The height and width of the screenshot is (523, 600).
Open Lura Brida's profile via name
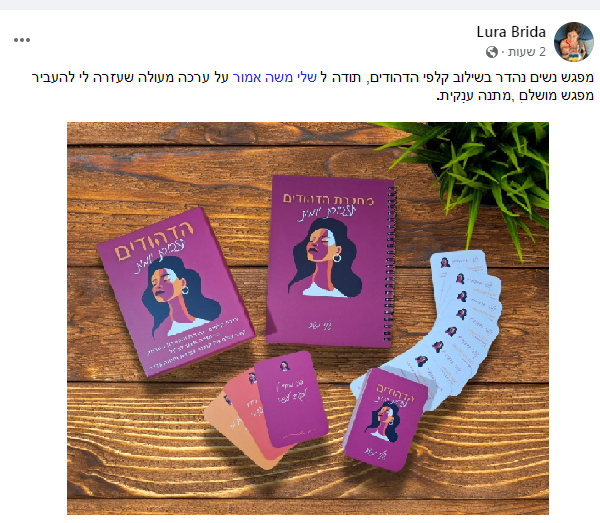pos(511,32)
